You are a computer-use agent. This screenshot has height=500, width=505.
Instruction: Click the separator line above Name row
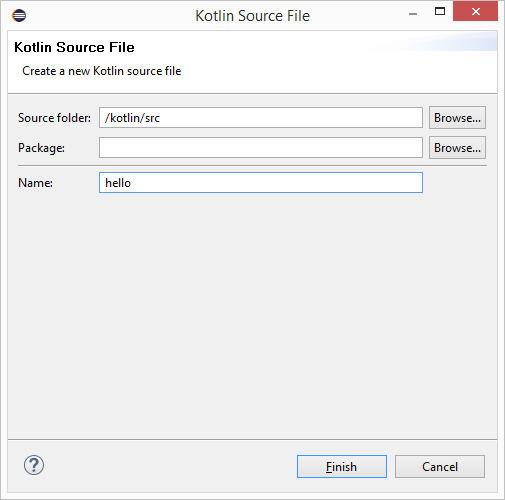(252, 165)
